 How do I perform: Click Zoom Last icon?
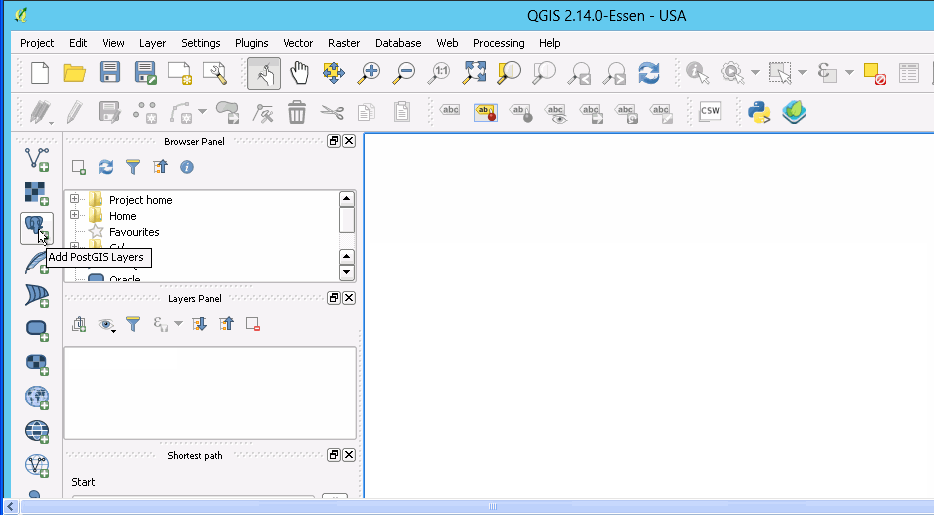(x=579, y=73)
